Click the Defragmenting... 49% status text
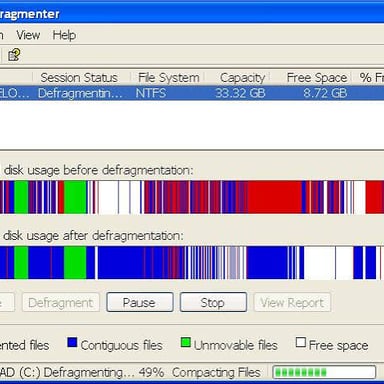The width and height of the screenshot is (384, 384). click(x=104, y=372)
